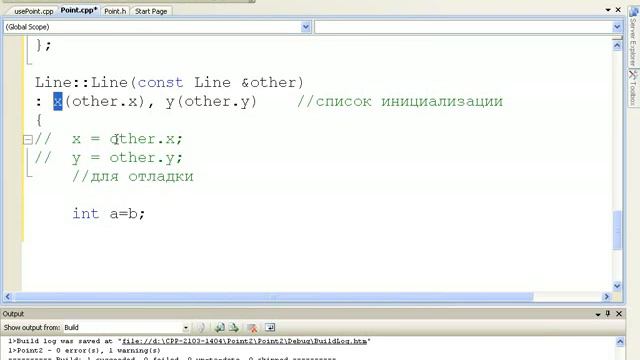Open the BuildLog.htm file link
Screen dimensions: 640x360
pos(244,341)
